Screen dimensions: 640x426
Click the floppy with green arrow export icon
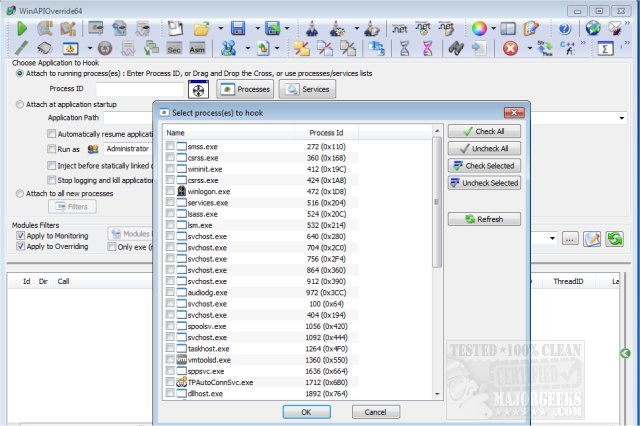[272, 29]
